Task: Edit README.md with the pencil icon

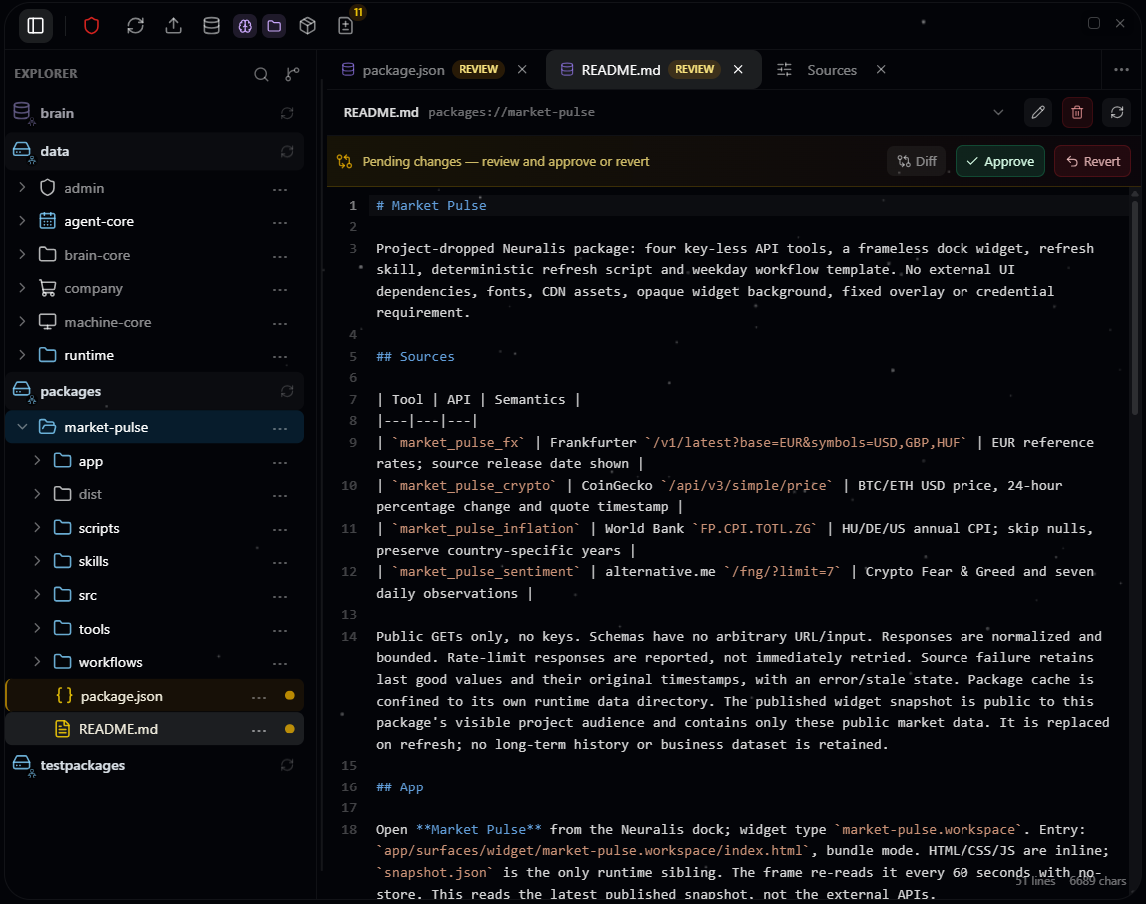Action: click(1038, 113)
